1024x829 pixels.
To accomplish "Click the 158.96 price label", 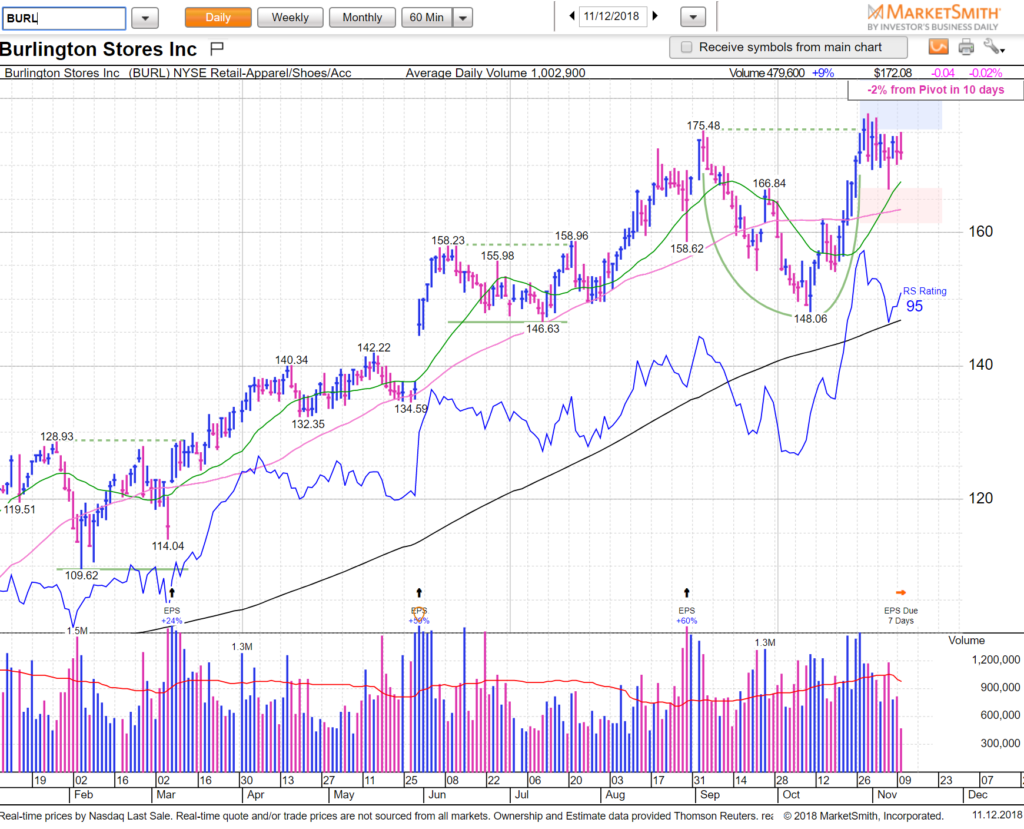I will coord(571,236).
